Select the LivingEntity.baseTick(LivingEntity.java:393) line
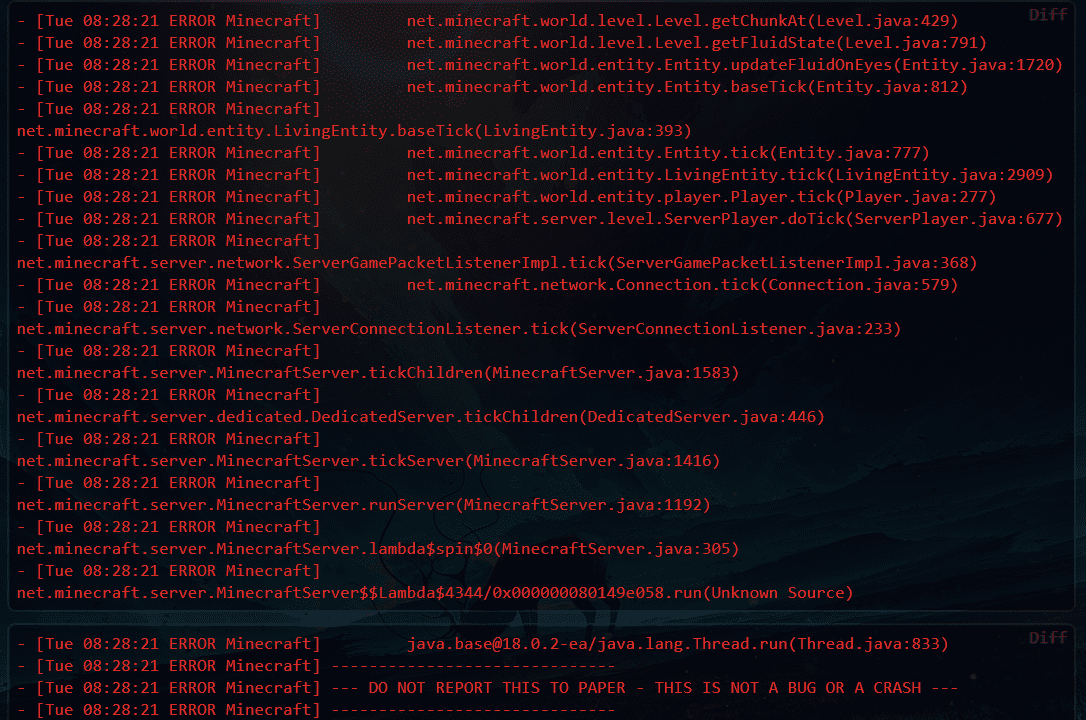Screen dimensions: 1086x720 pyautogui.click(x=354, y=131)
